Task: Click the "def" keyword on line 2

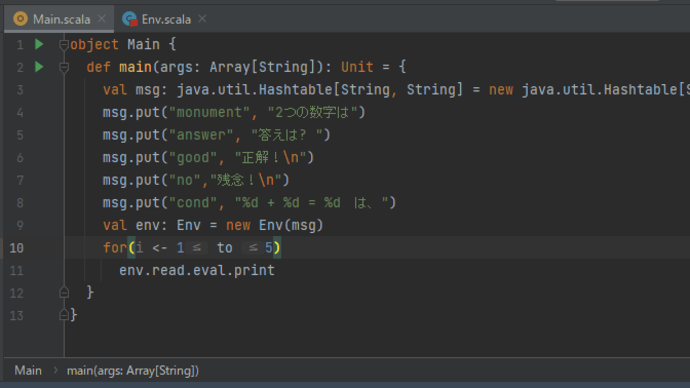Action: coord(99,67)
